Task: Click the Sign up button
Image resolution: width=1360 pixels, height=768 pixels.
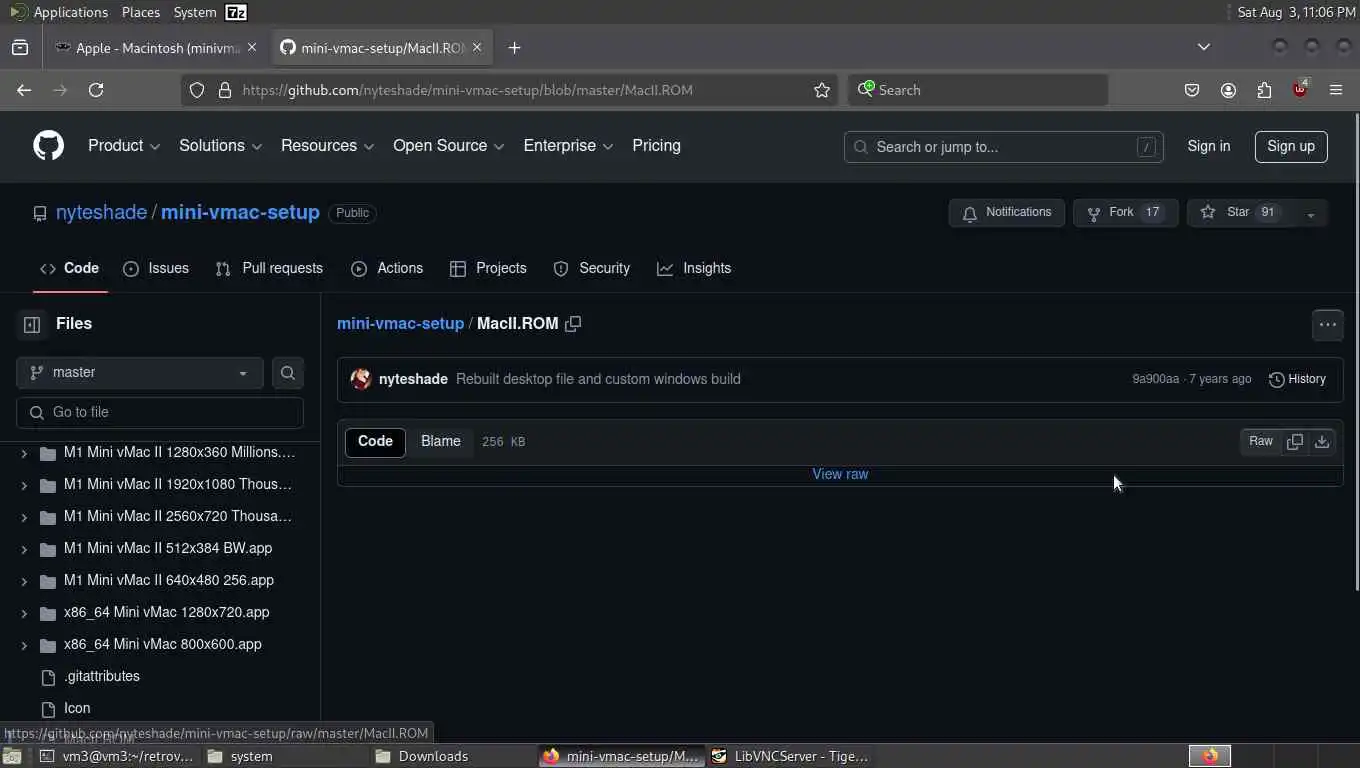Action: (x=1291, y=146)
